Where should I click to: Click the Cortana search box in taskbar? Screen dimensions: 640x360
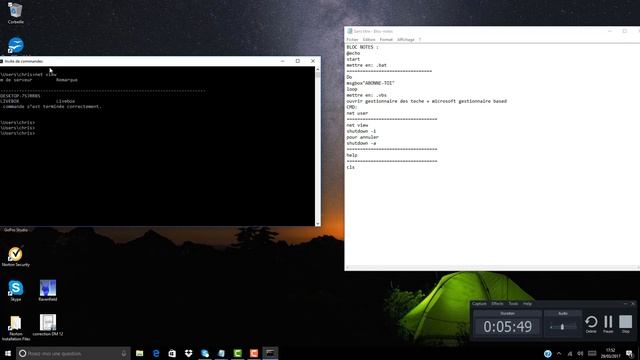[73, 353]
